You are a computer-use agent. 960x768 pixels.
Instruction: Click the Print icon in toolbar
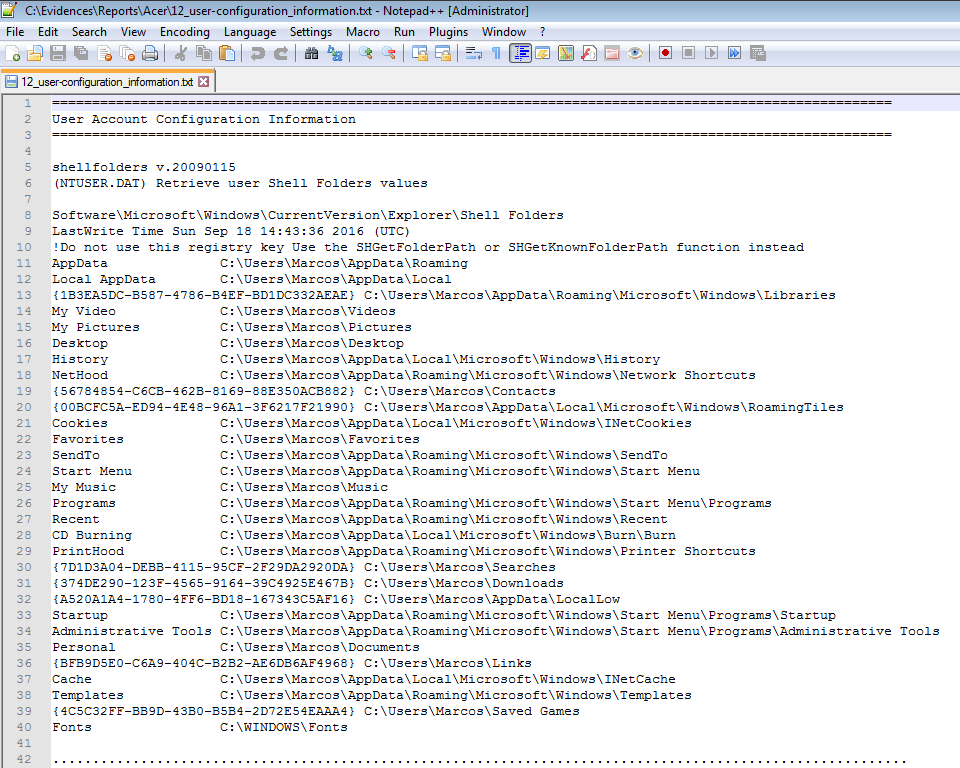[150, 53]
